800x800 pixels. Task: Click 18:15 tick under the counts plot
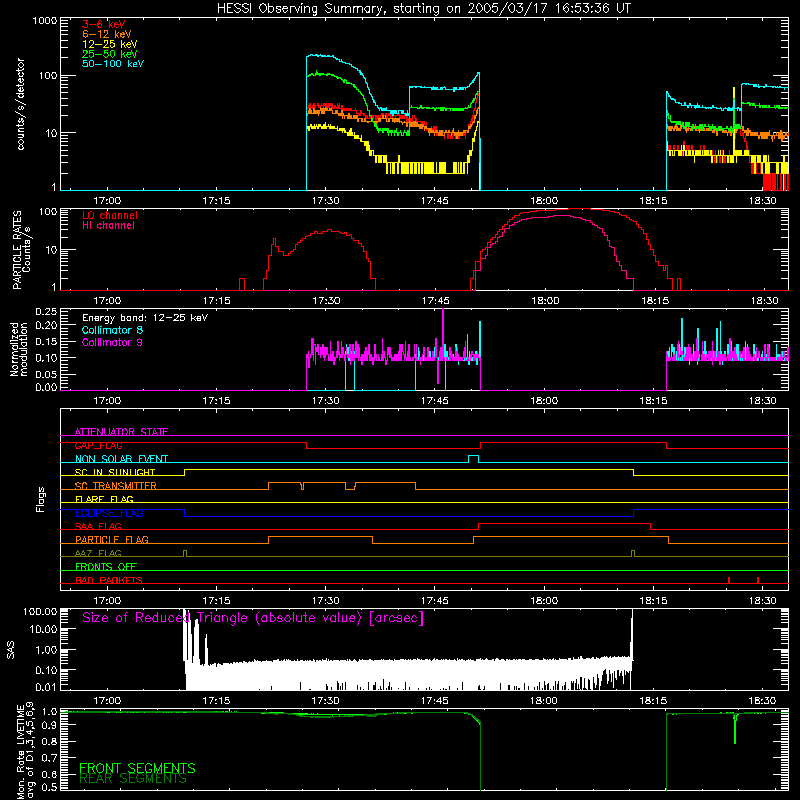(x=654, y=201)
